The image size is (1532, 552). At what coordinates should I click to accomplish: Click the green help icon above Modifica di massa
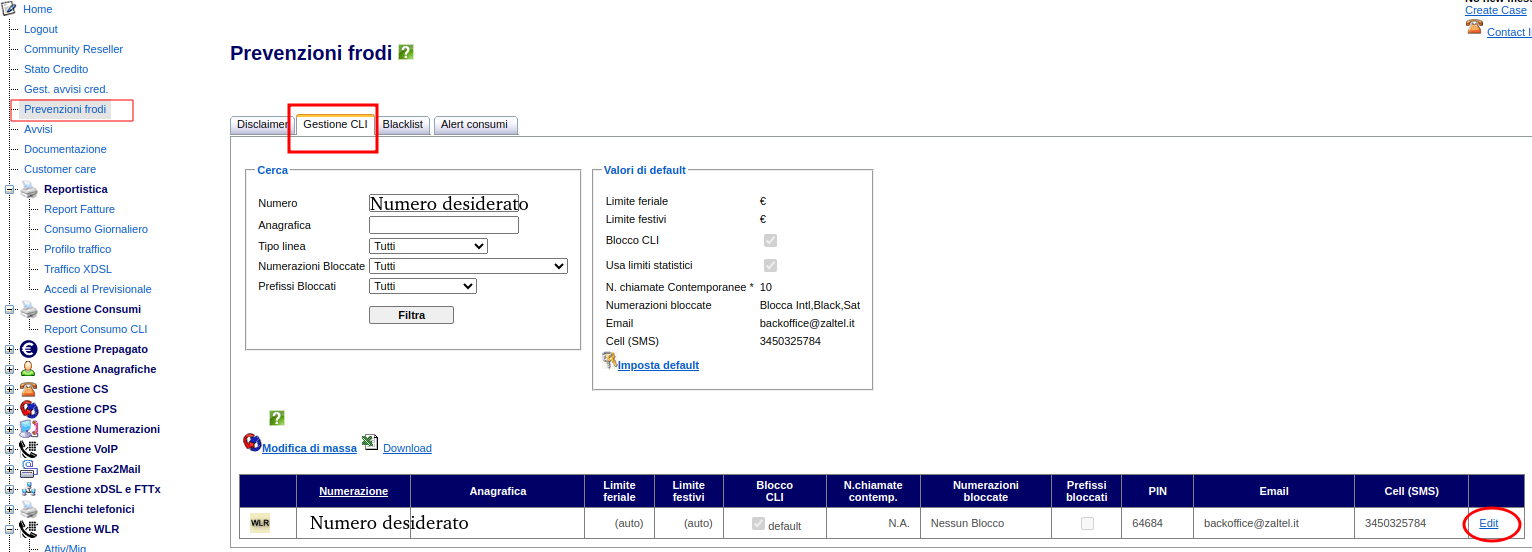pyautogui.click(x=277, y=418)
